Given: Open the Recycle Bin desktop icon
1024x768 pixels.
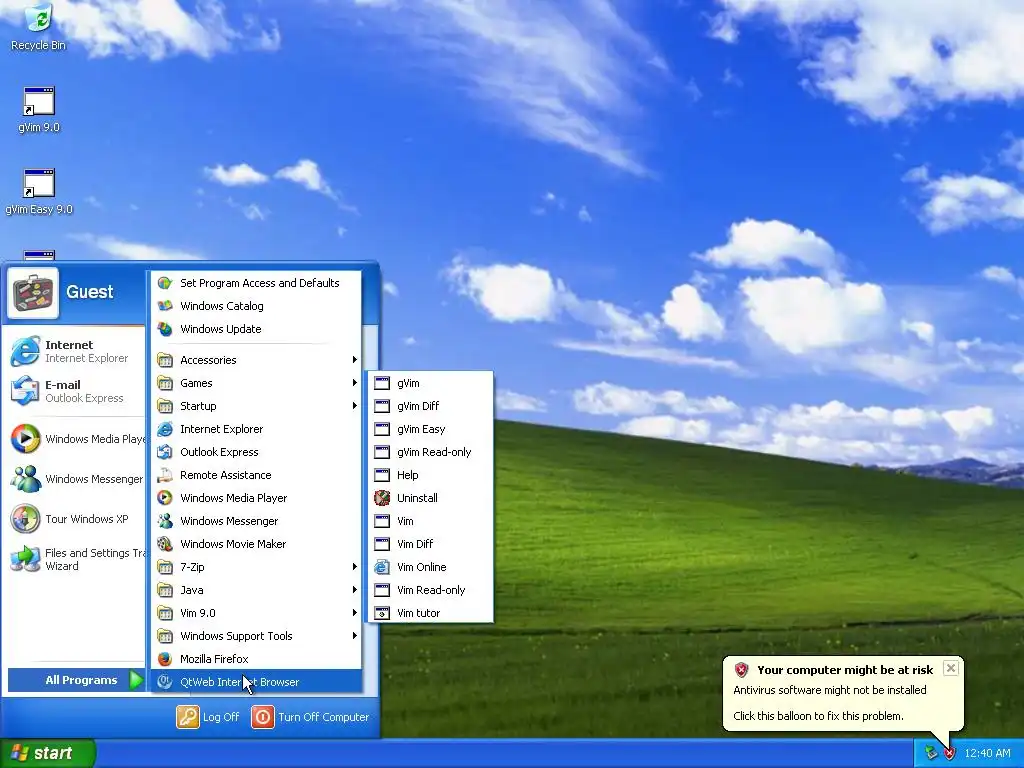Looking at the screenshot, I should point(39,27).
